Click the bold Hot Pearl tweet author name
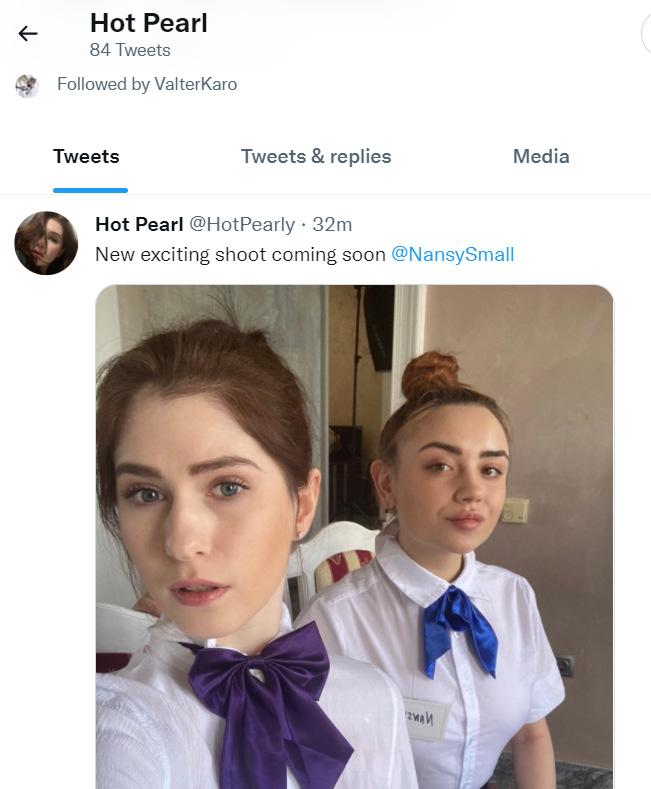This screenshot has width=651, height=789. pos(140,224)
